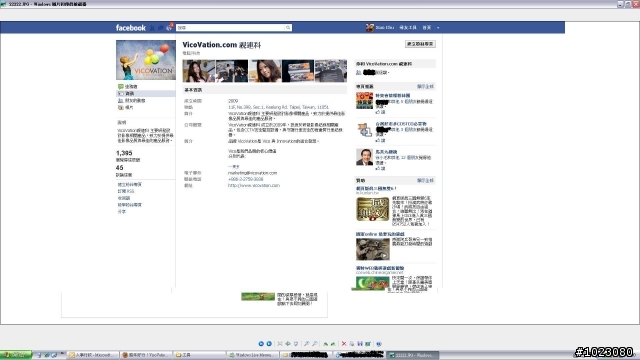Delete image with red X icon
Screen dimensions: 640x360
tap(344, 344)
